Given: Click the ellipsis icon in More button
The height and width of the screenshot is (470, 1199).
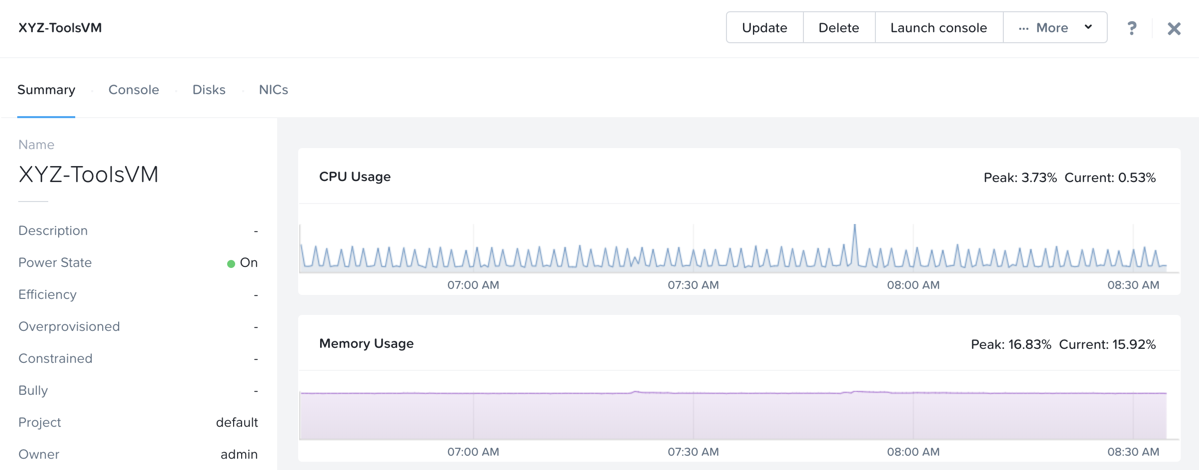Looking at the screenshot, I should pos(1024,28).
